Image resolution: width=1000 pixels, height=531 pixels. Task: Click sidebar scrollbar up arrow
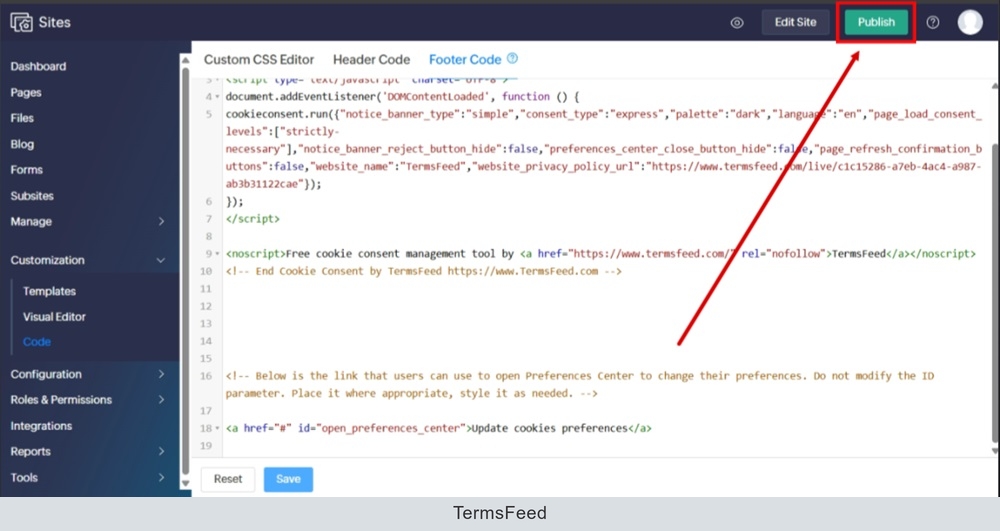(x=186, y=60)
